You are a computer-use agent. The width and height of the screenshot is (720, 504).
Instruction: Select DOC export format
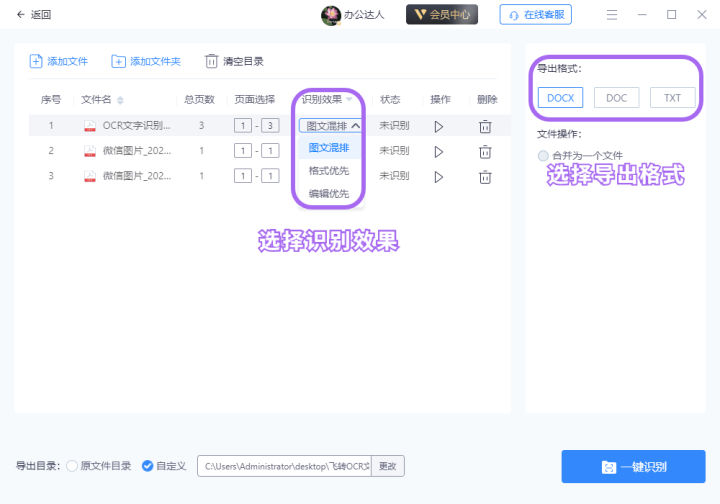616,98
